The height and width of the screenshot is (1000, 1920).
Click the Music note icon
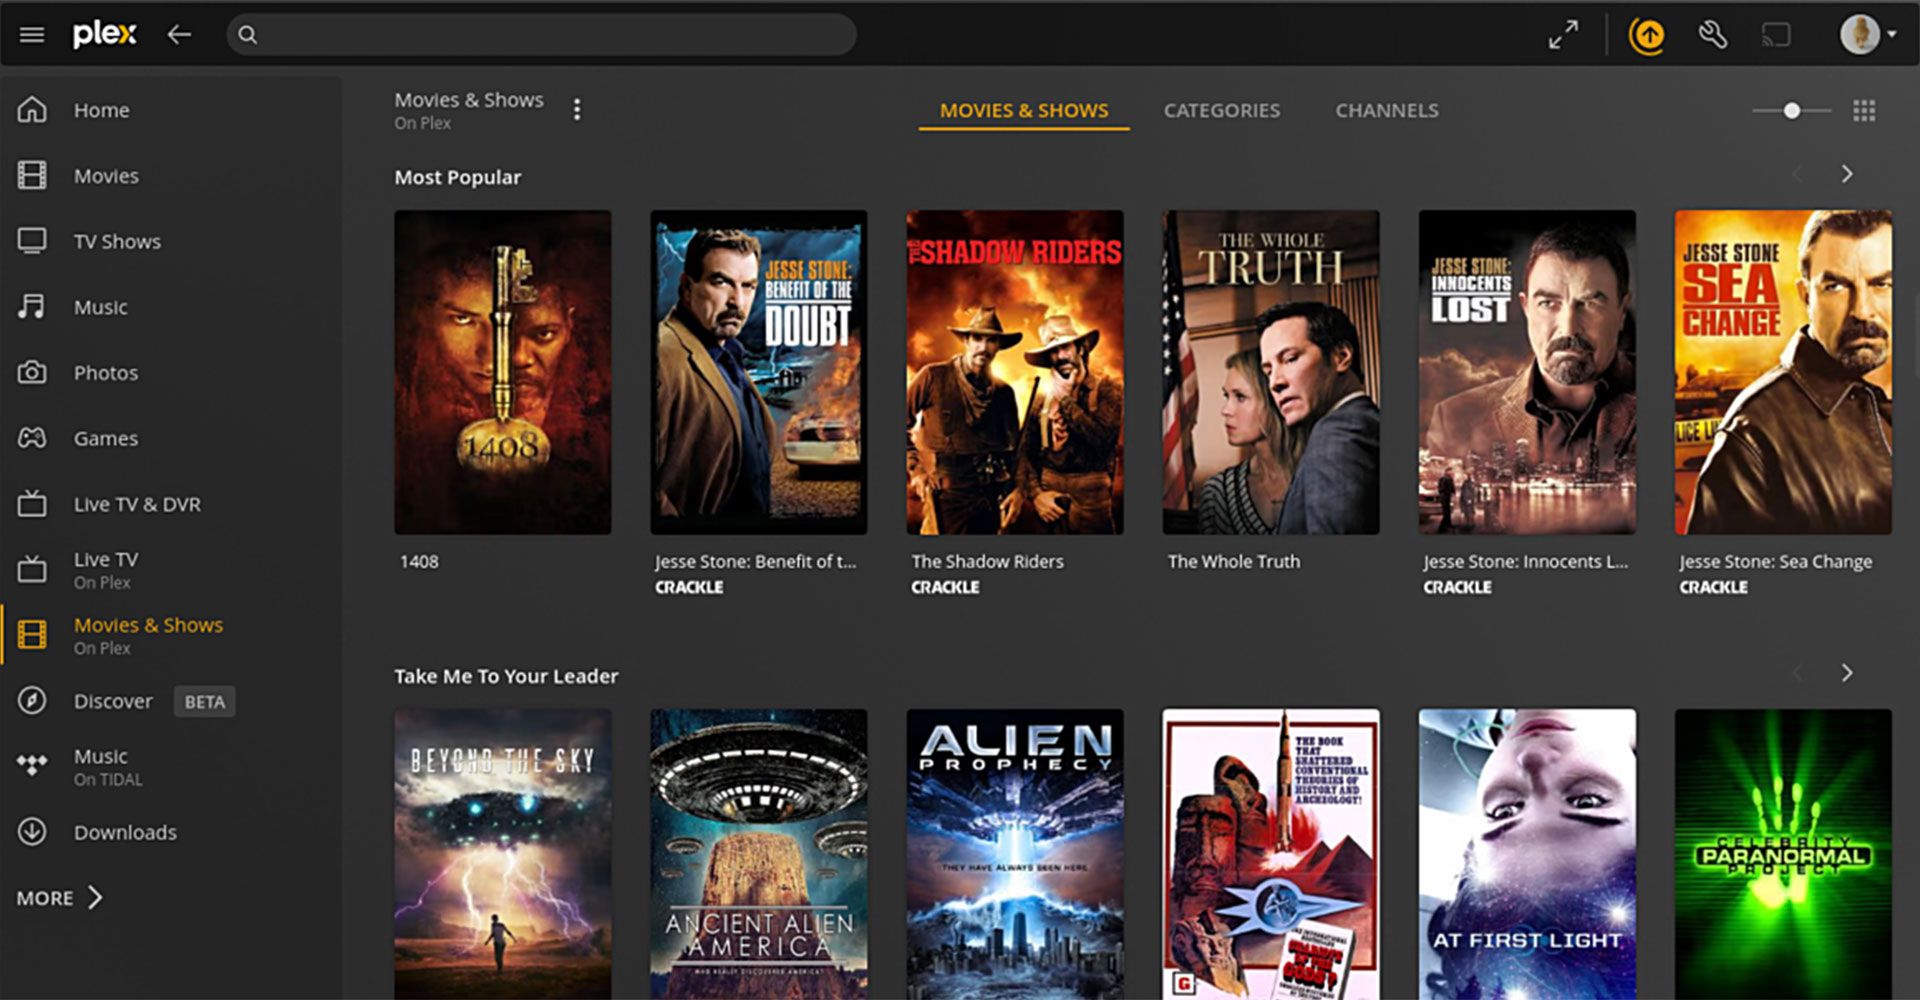(32, 306)
